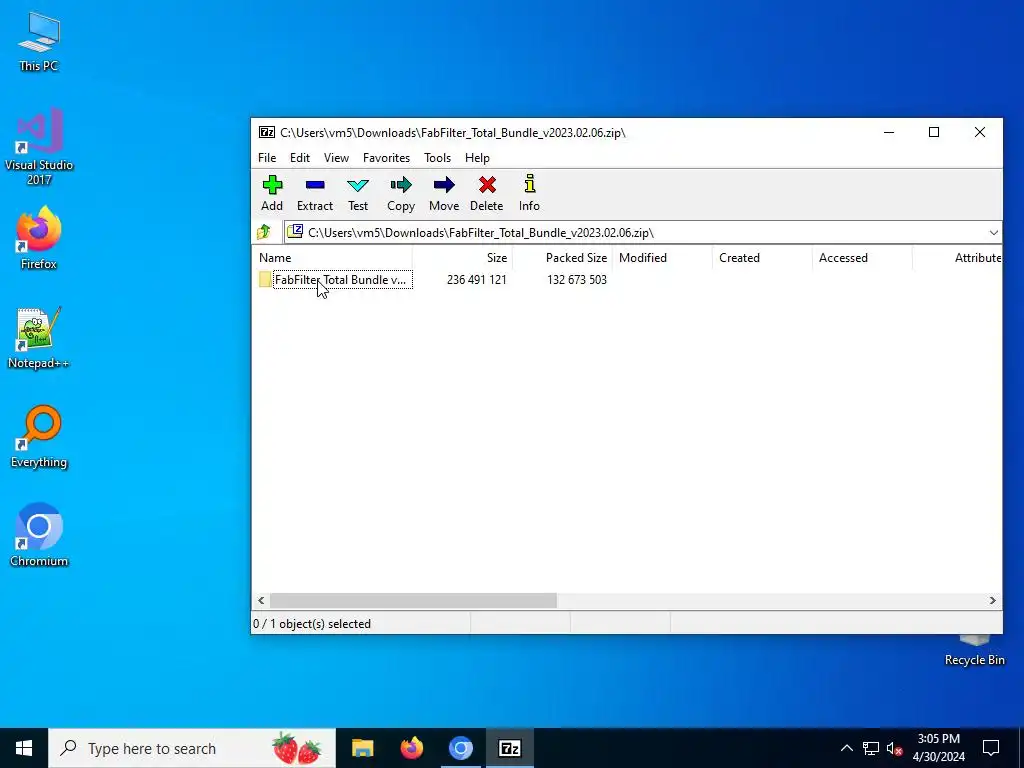This screenshot has width=1024, height=768.
Task: Launch Visual Studio 2017 desktop shortcut
Action: coord(39,146)
